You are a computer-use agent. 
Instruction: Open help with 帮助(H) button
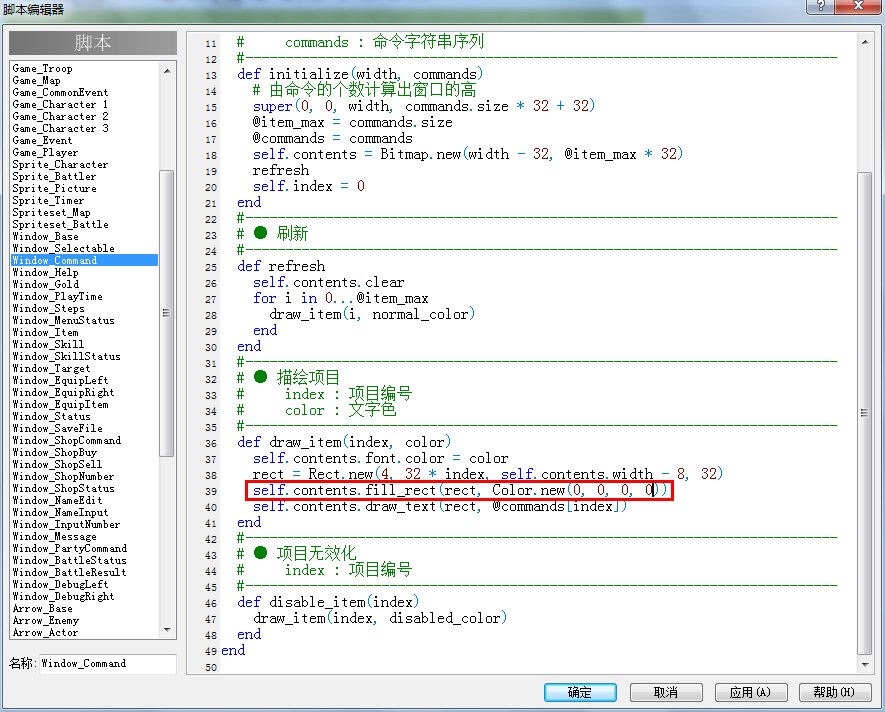(x=835, y=692)
